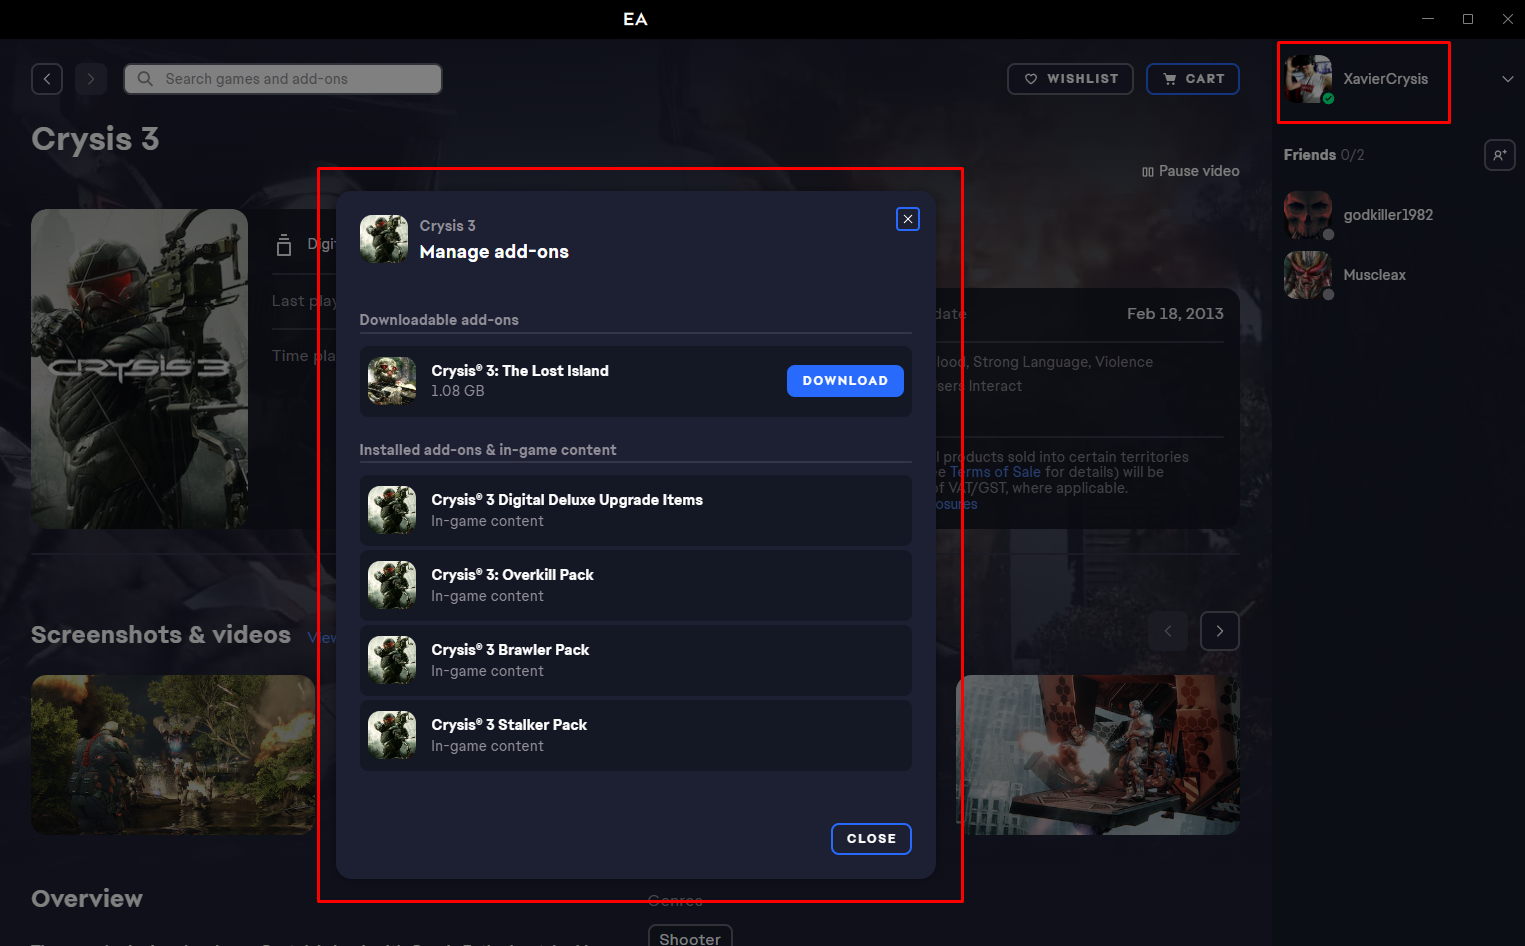Click the Friends 0/2 header
This screenshot has width=1525, height=946.
pyautogui.click(x=1324, y=155)
